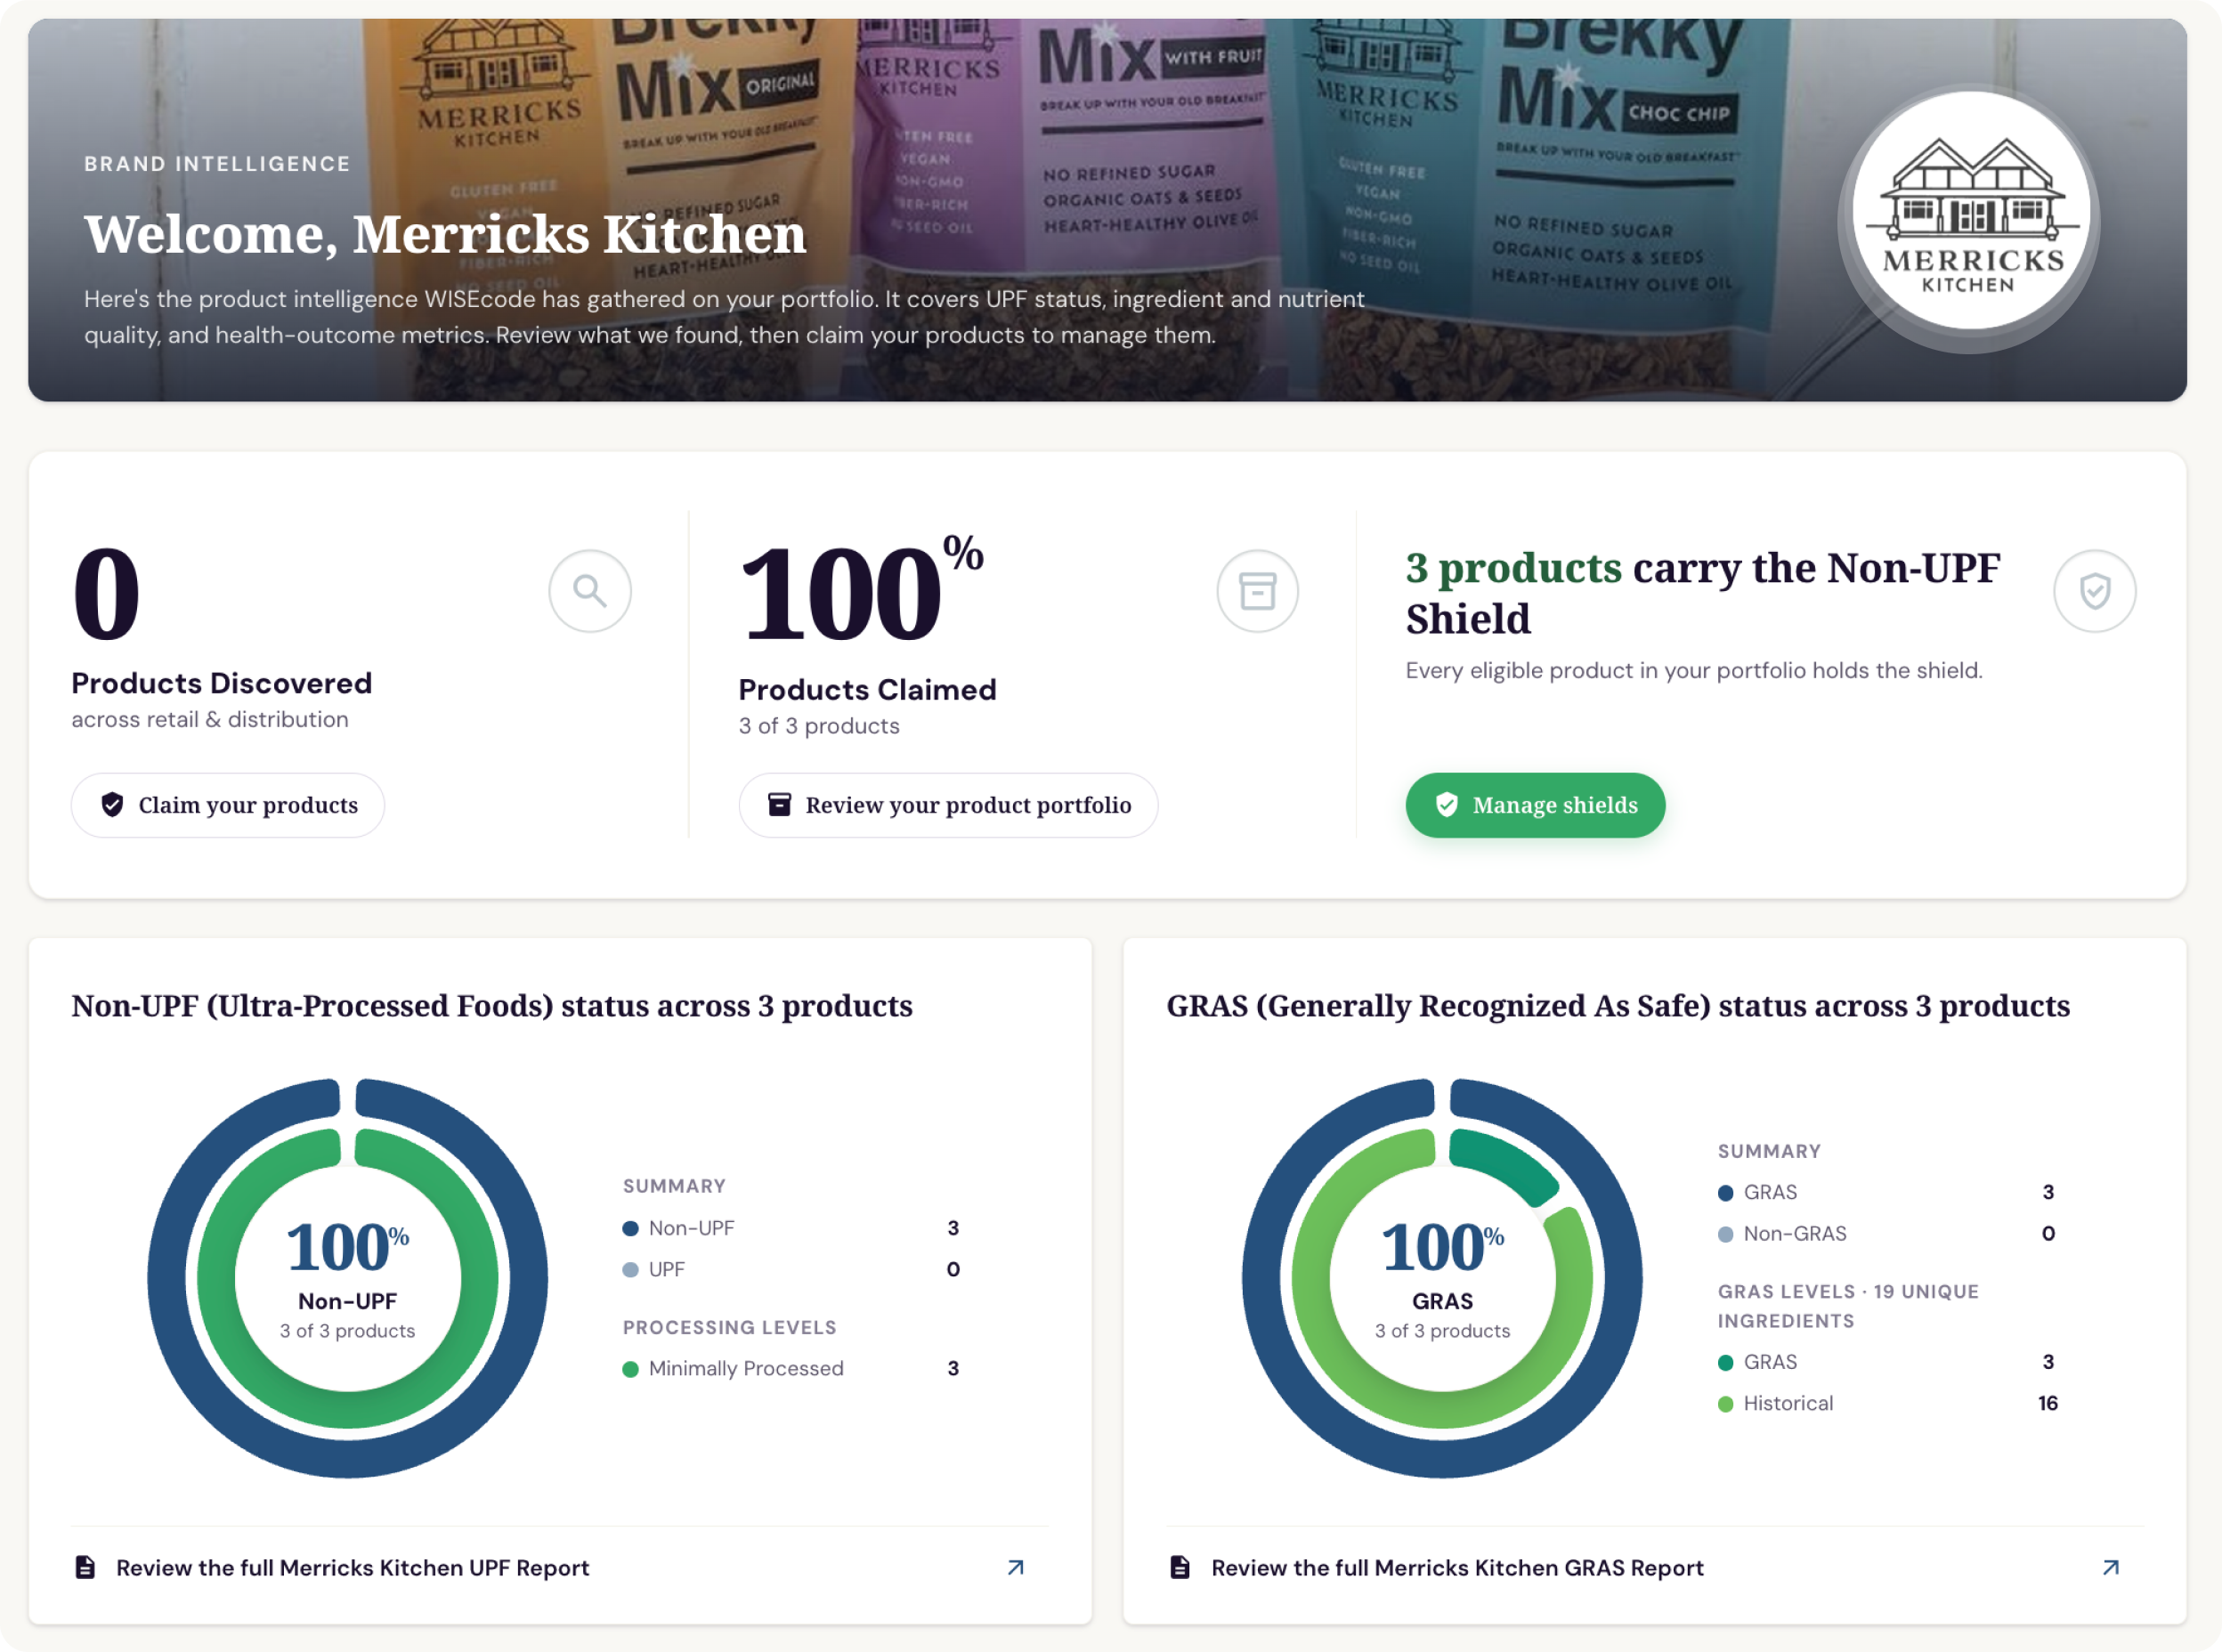Click the 'Welcome, Merricks Kitchen' heading
The image size is (2222, 1652).
[x=445, y=234]
